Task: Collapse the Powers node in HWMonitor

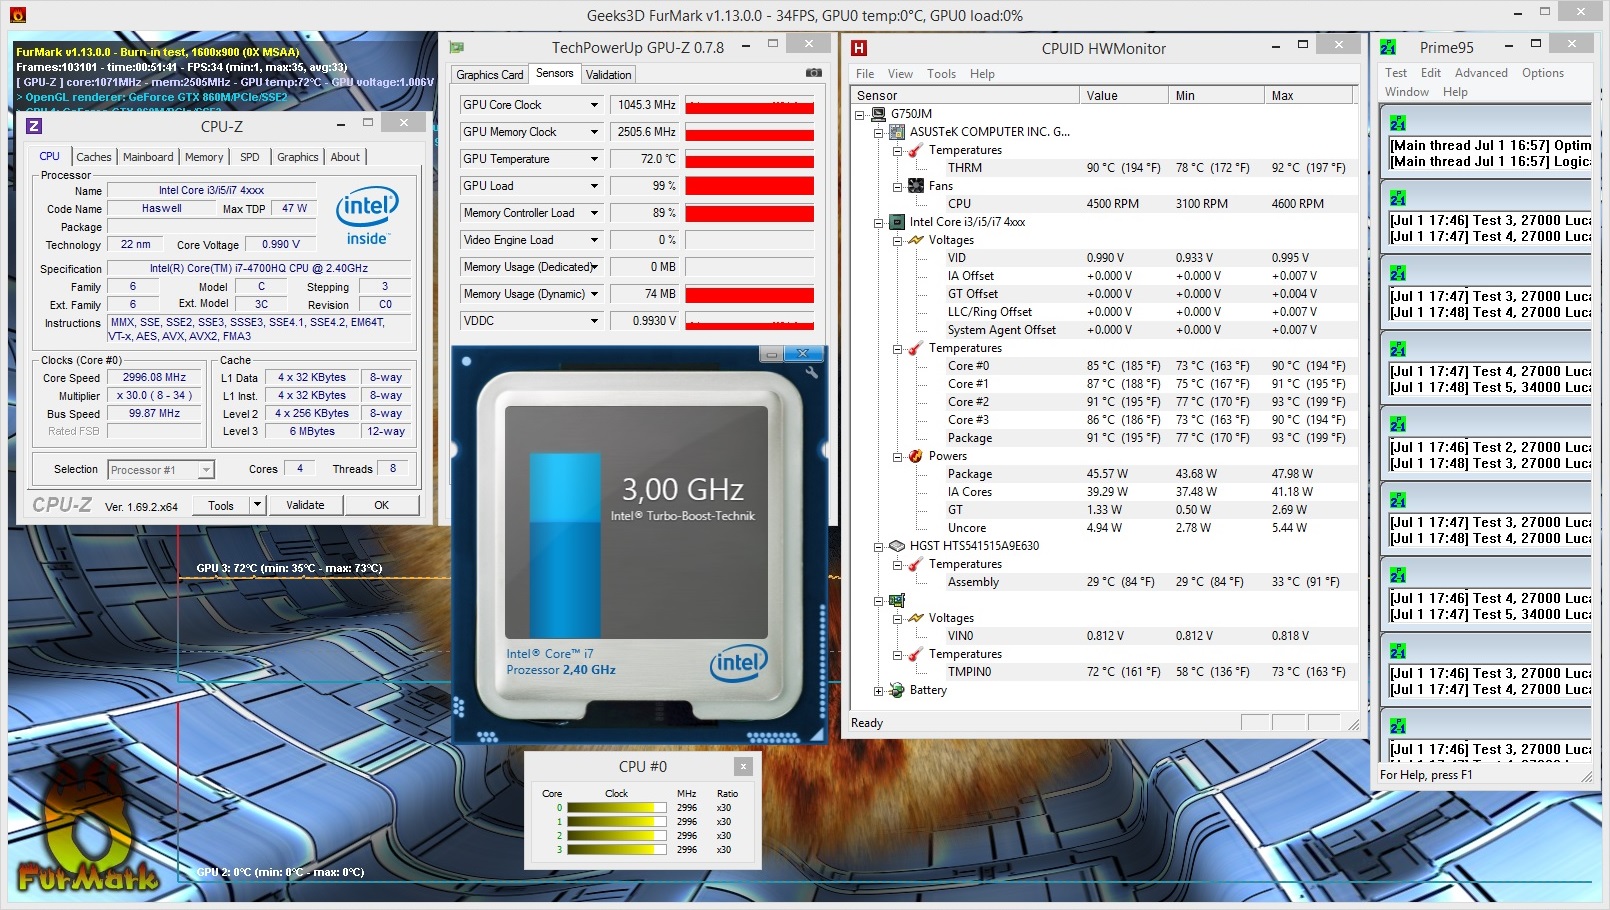Action: (x=898, y=456)
